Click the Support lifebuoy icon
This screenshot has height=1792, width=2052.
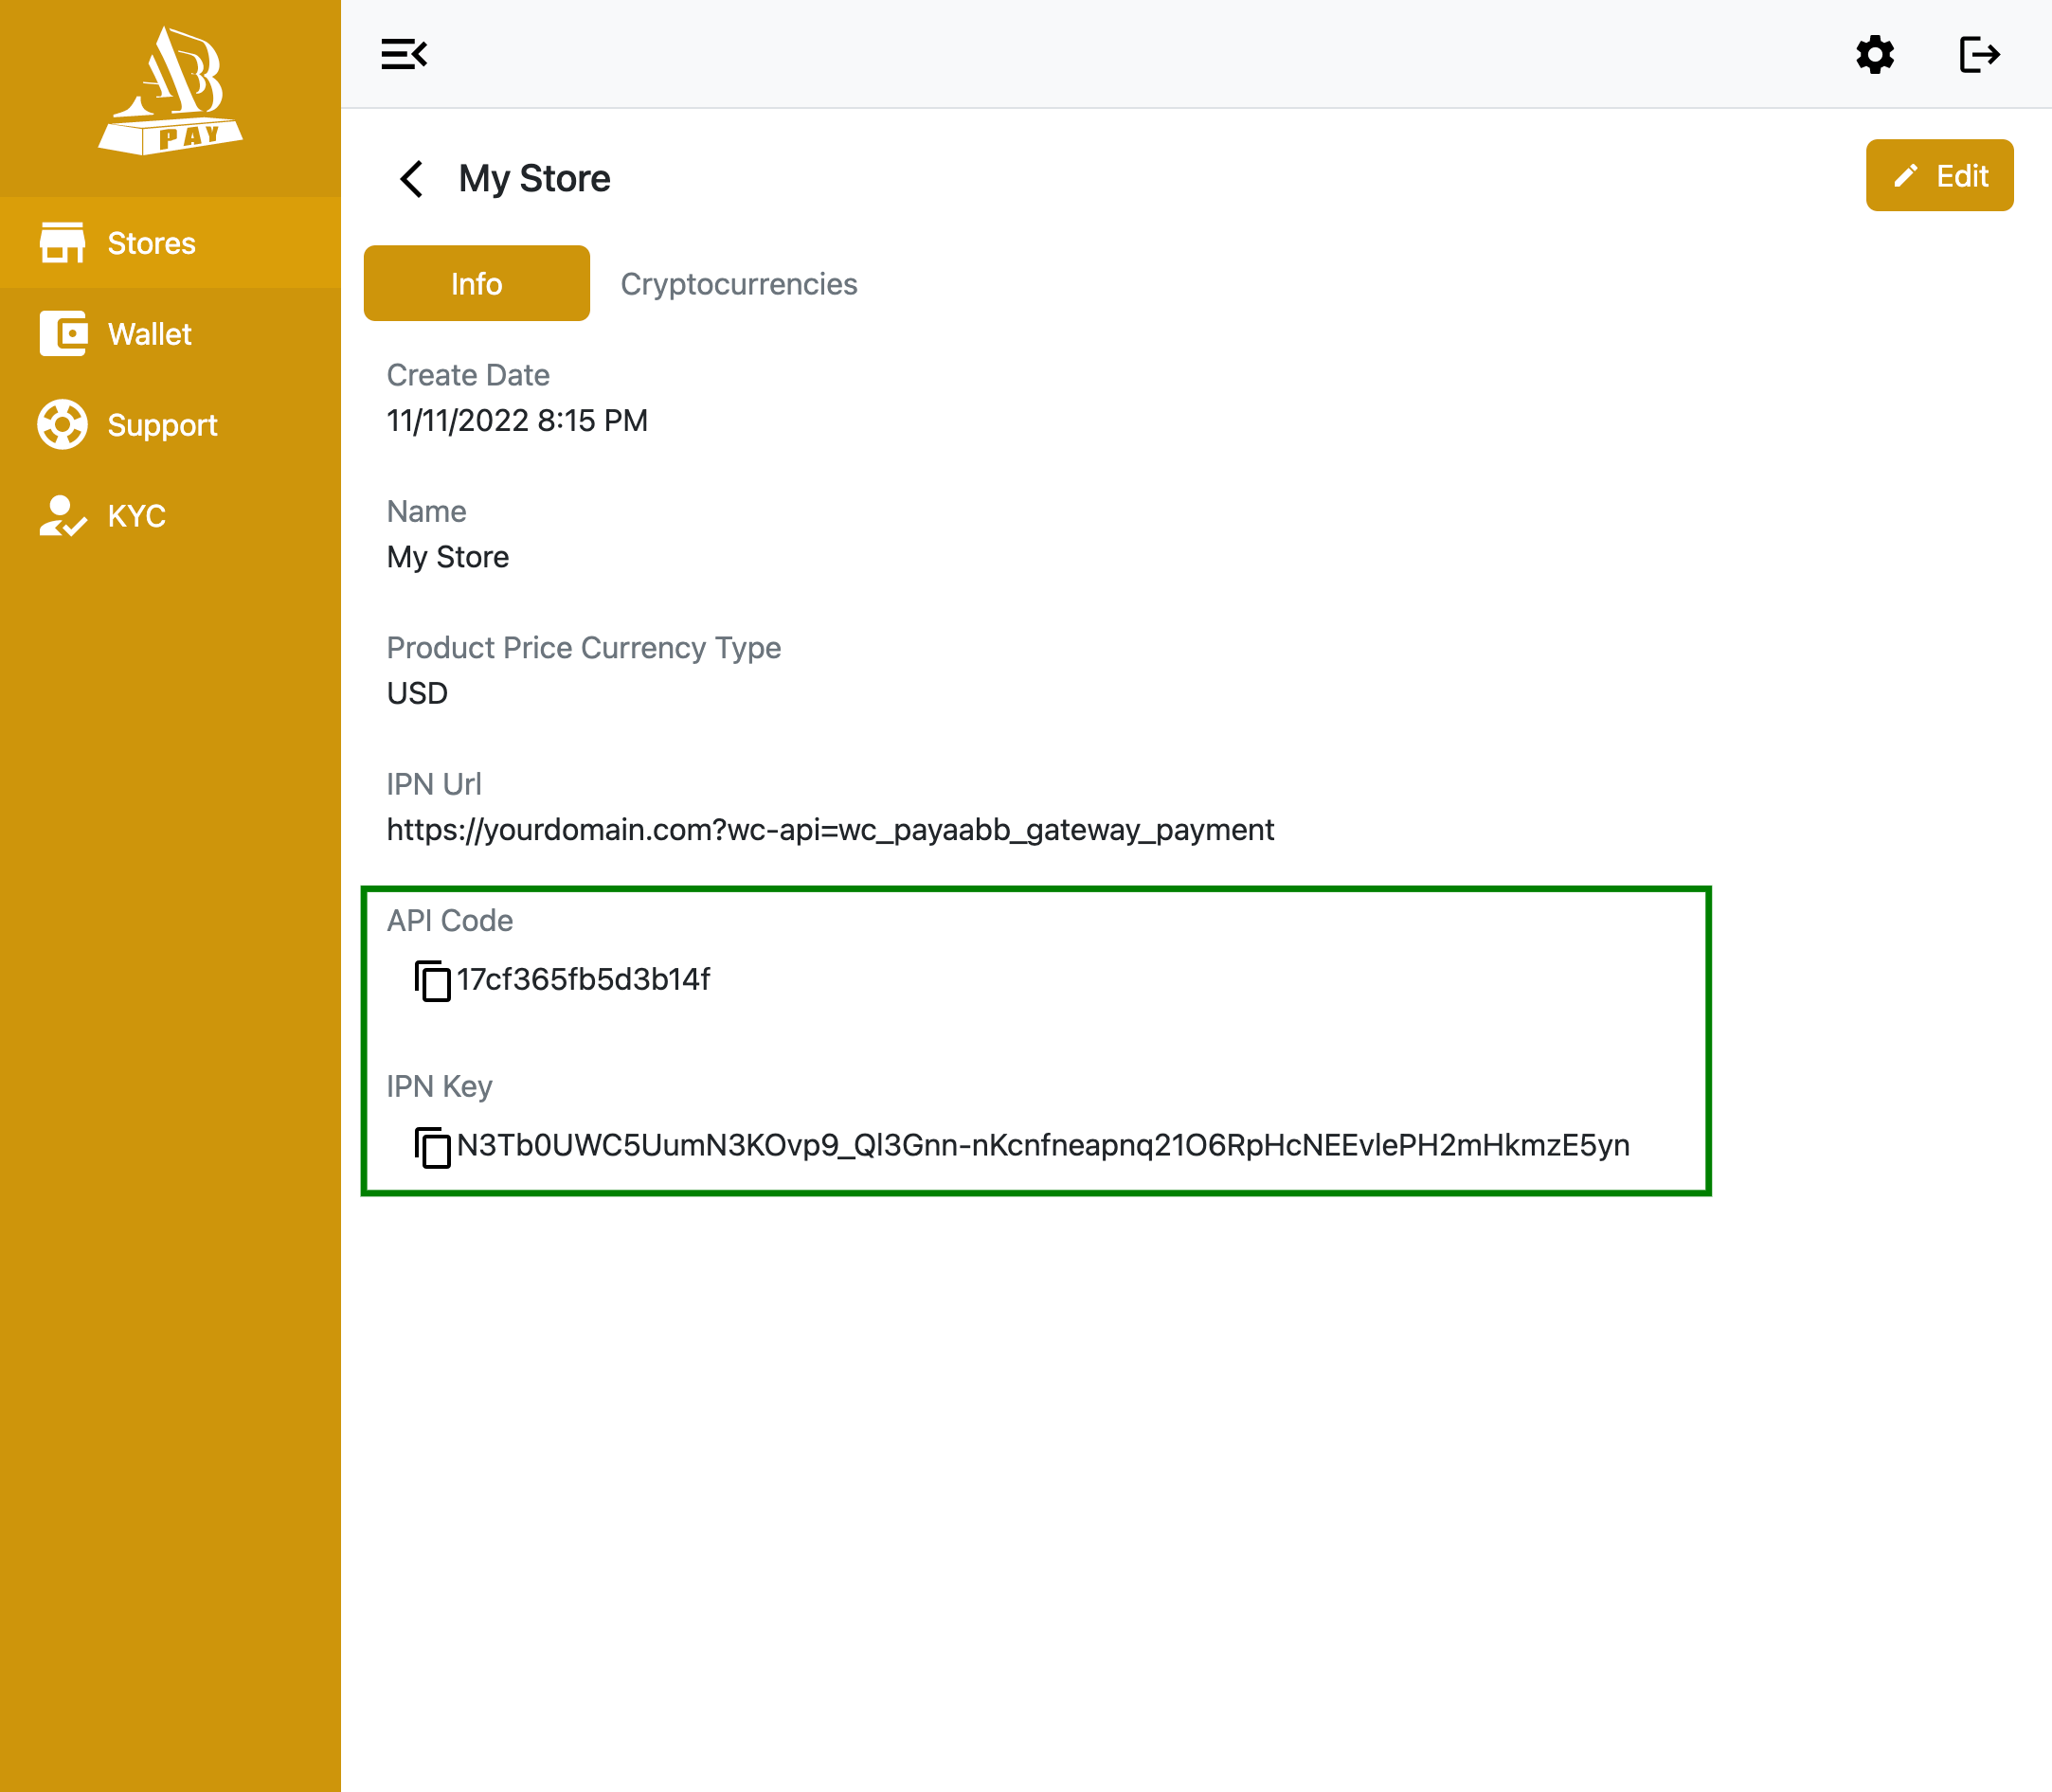(62, 425)
